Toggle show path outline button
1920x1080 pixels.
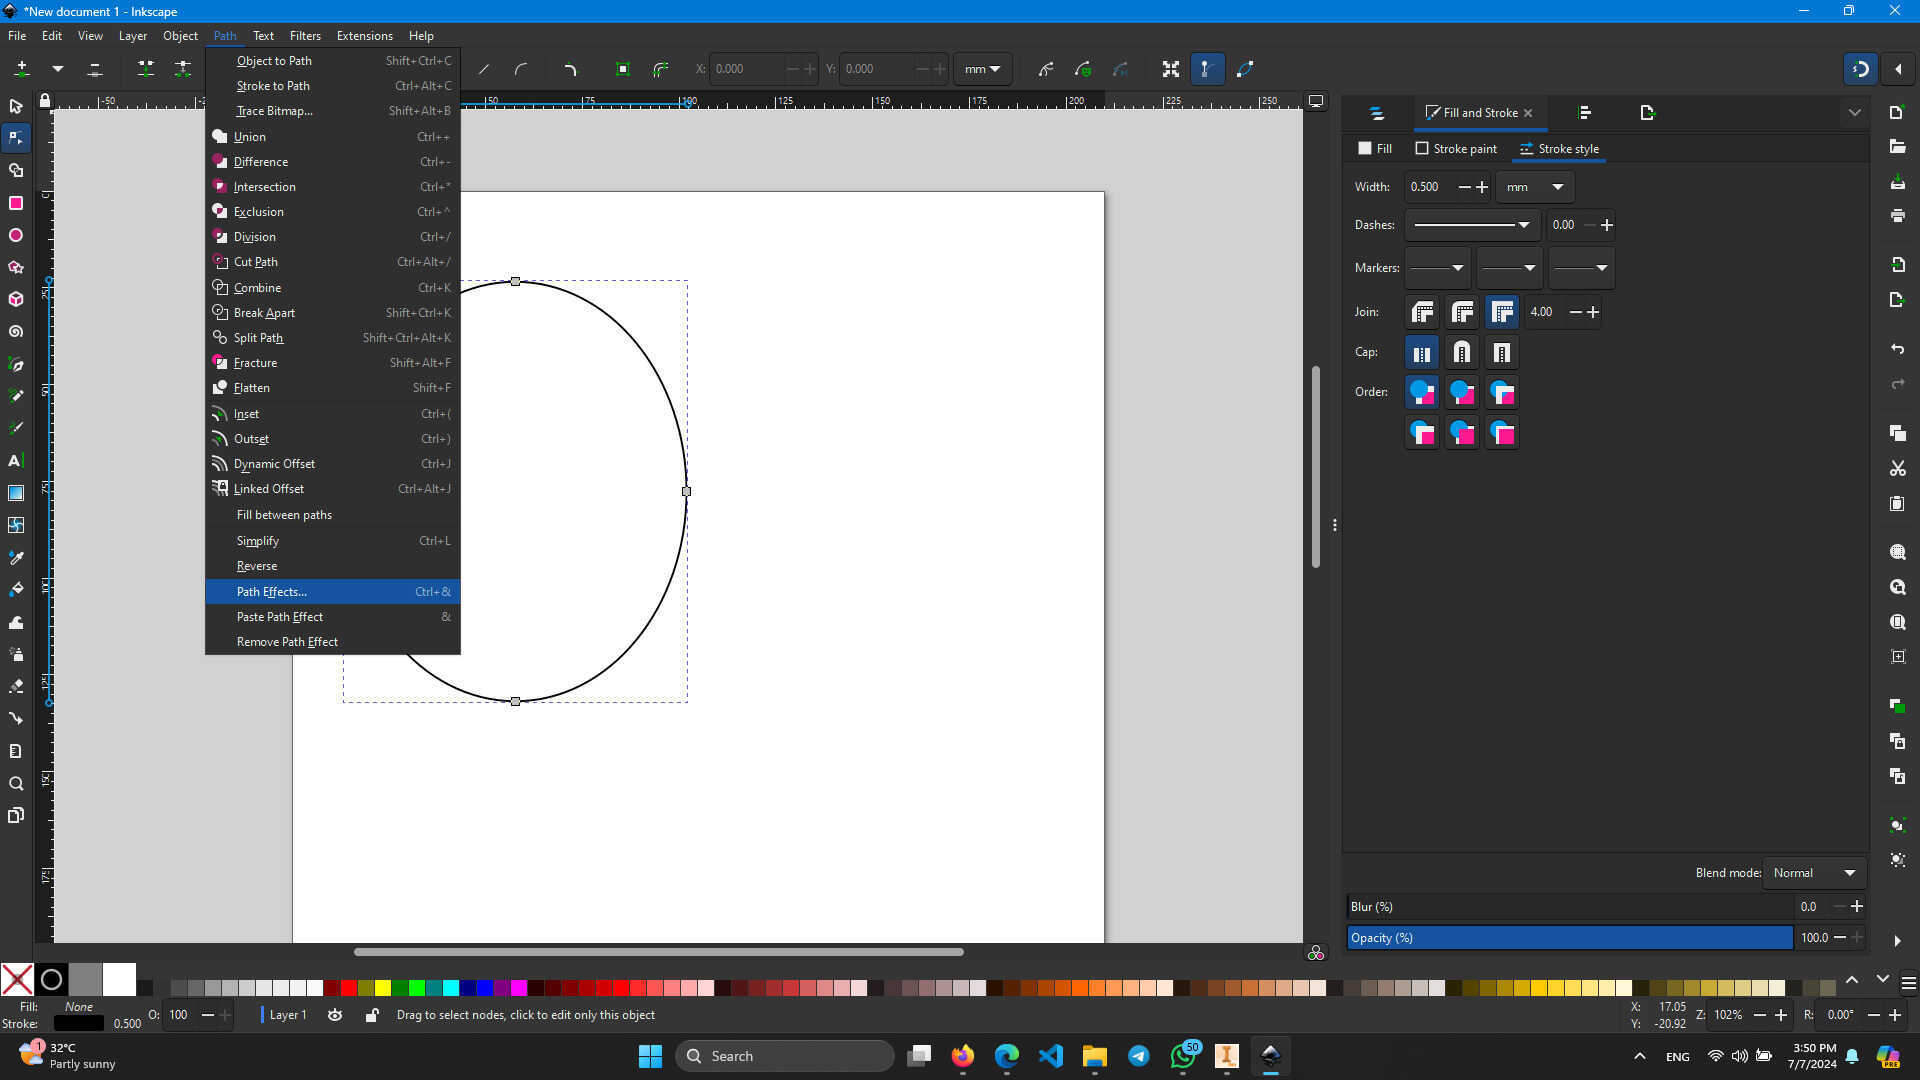(1245, 69)
